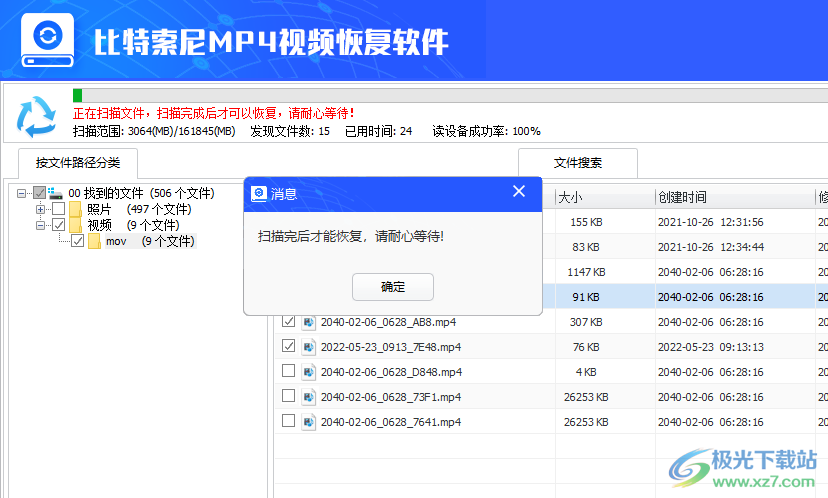The width and height of the screenshot is (828, 498).
Task: Click the 已用时间: 24 status text
Action: 379,131
